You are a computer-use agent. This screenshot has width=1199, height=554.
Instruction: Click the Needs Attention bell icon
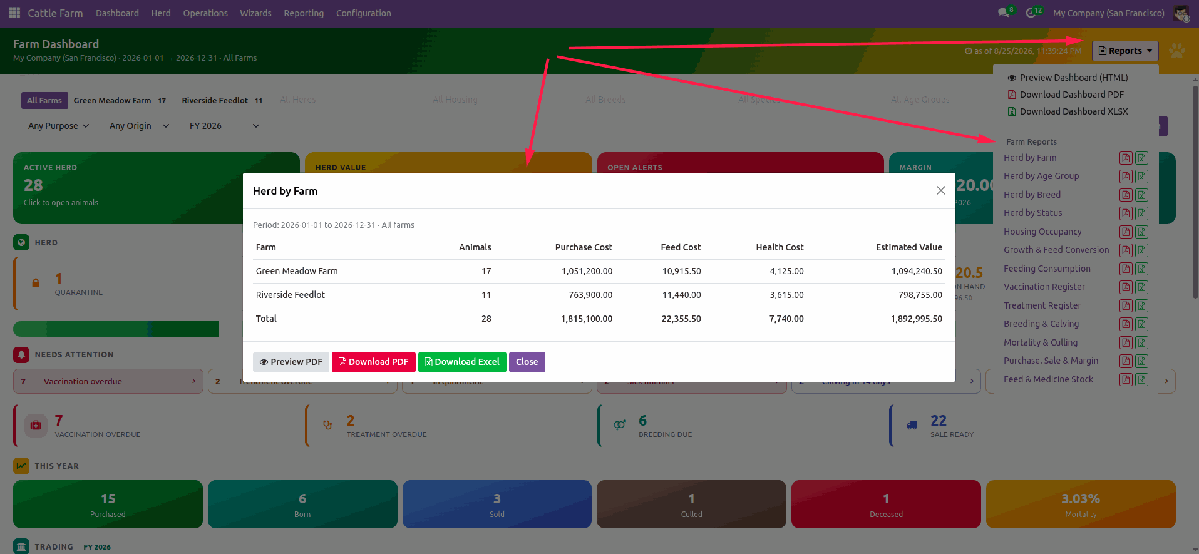(x=21, y=354)
